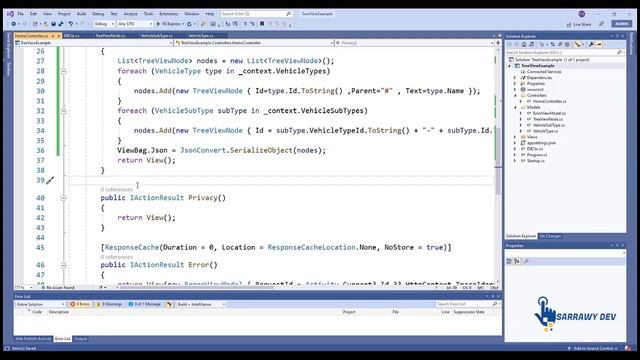Expand the Properties node in Solution Explorer
640x360 pixels.
tap(515, 84)
